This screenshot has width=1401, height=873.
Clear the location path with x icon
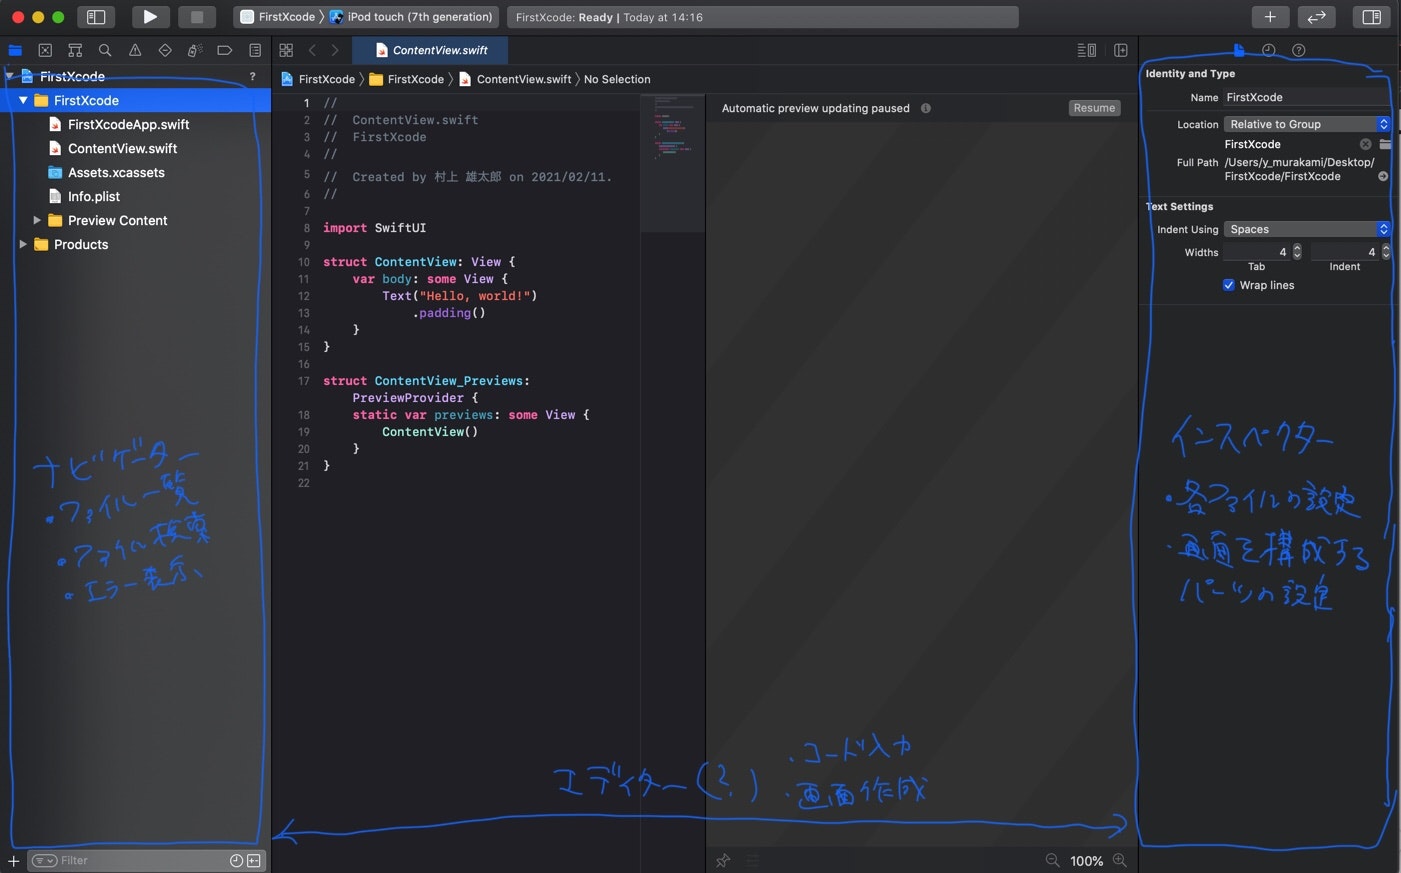[x=1365, y=144]
